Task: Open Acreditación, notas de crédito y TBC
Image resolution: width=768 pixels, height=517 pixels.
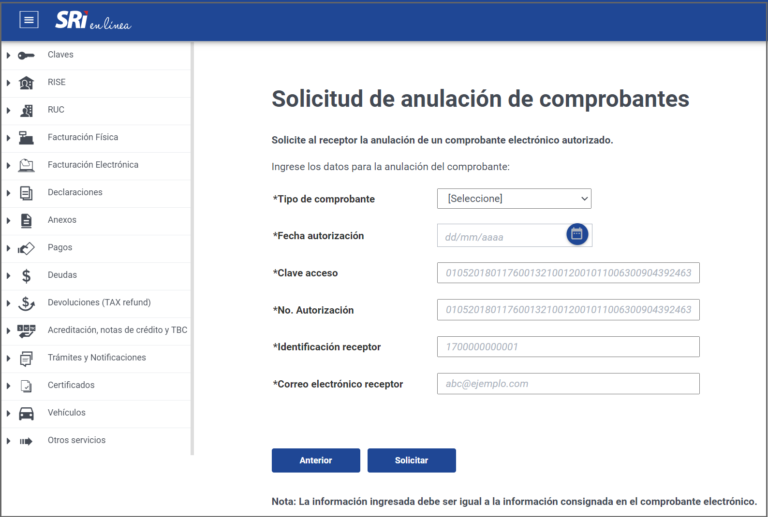Action: [x=117, y=330]
